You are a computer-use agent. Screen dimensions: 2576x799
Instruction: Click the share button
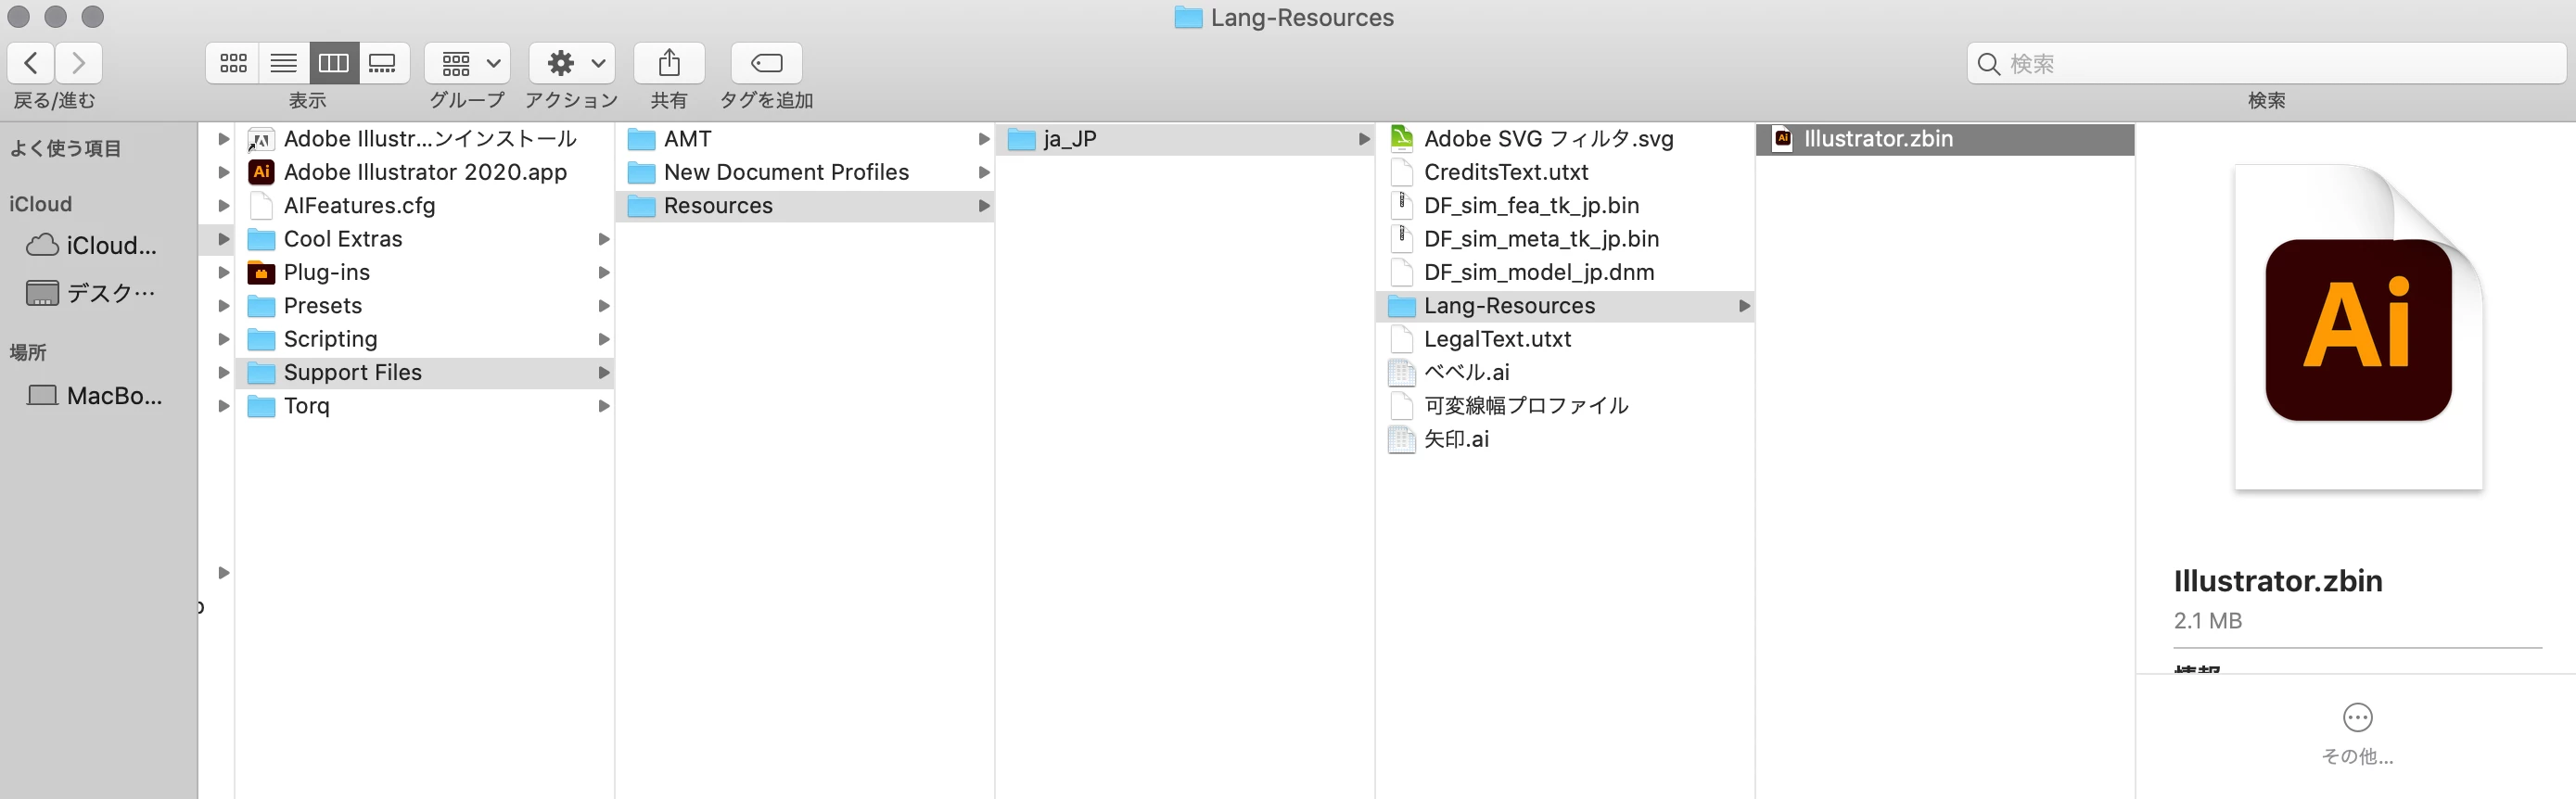[x=669, y=63]
